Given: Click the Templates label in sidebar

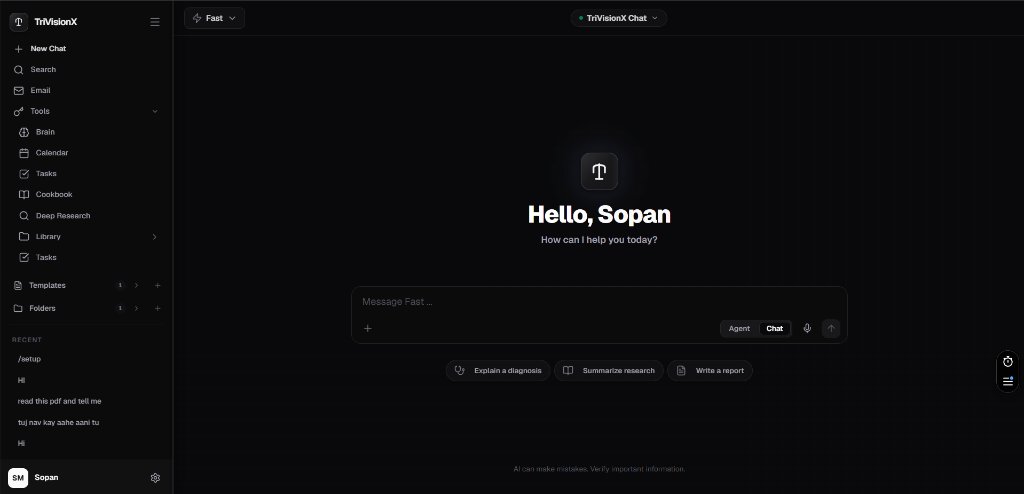Looking at the screenshot, I should point(47,286).
